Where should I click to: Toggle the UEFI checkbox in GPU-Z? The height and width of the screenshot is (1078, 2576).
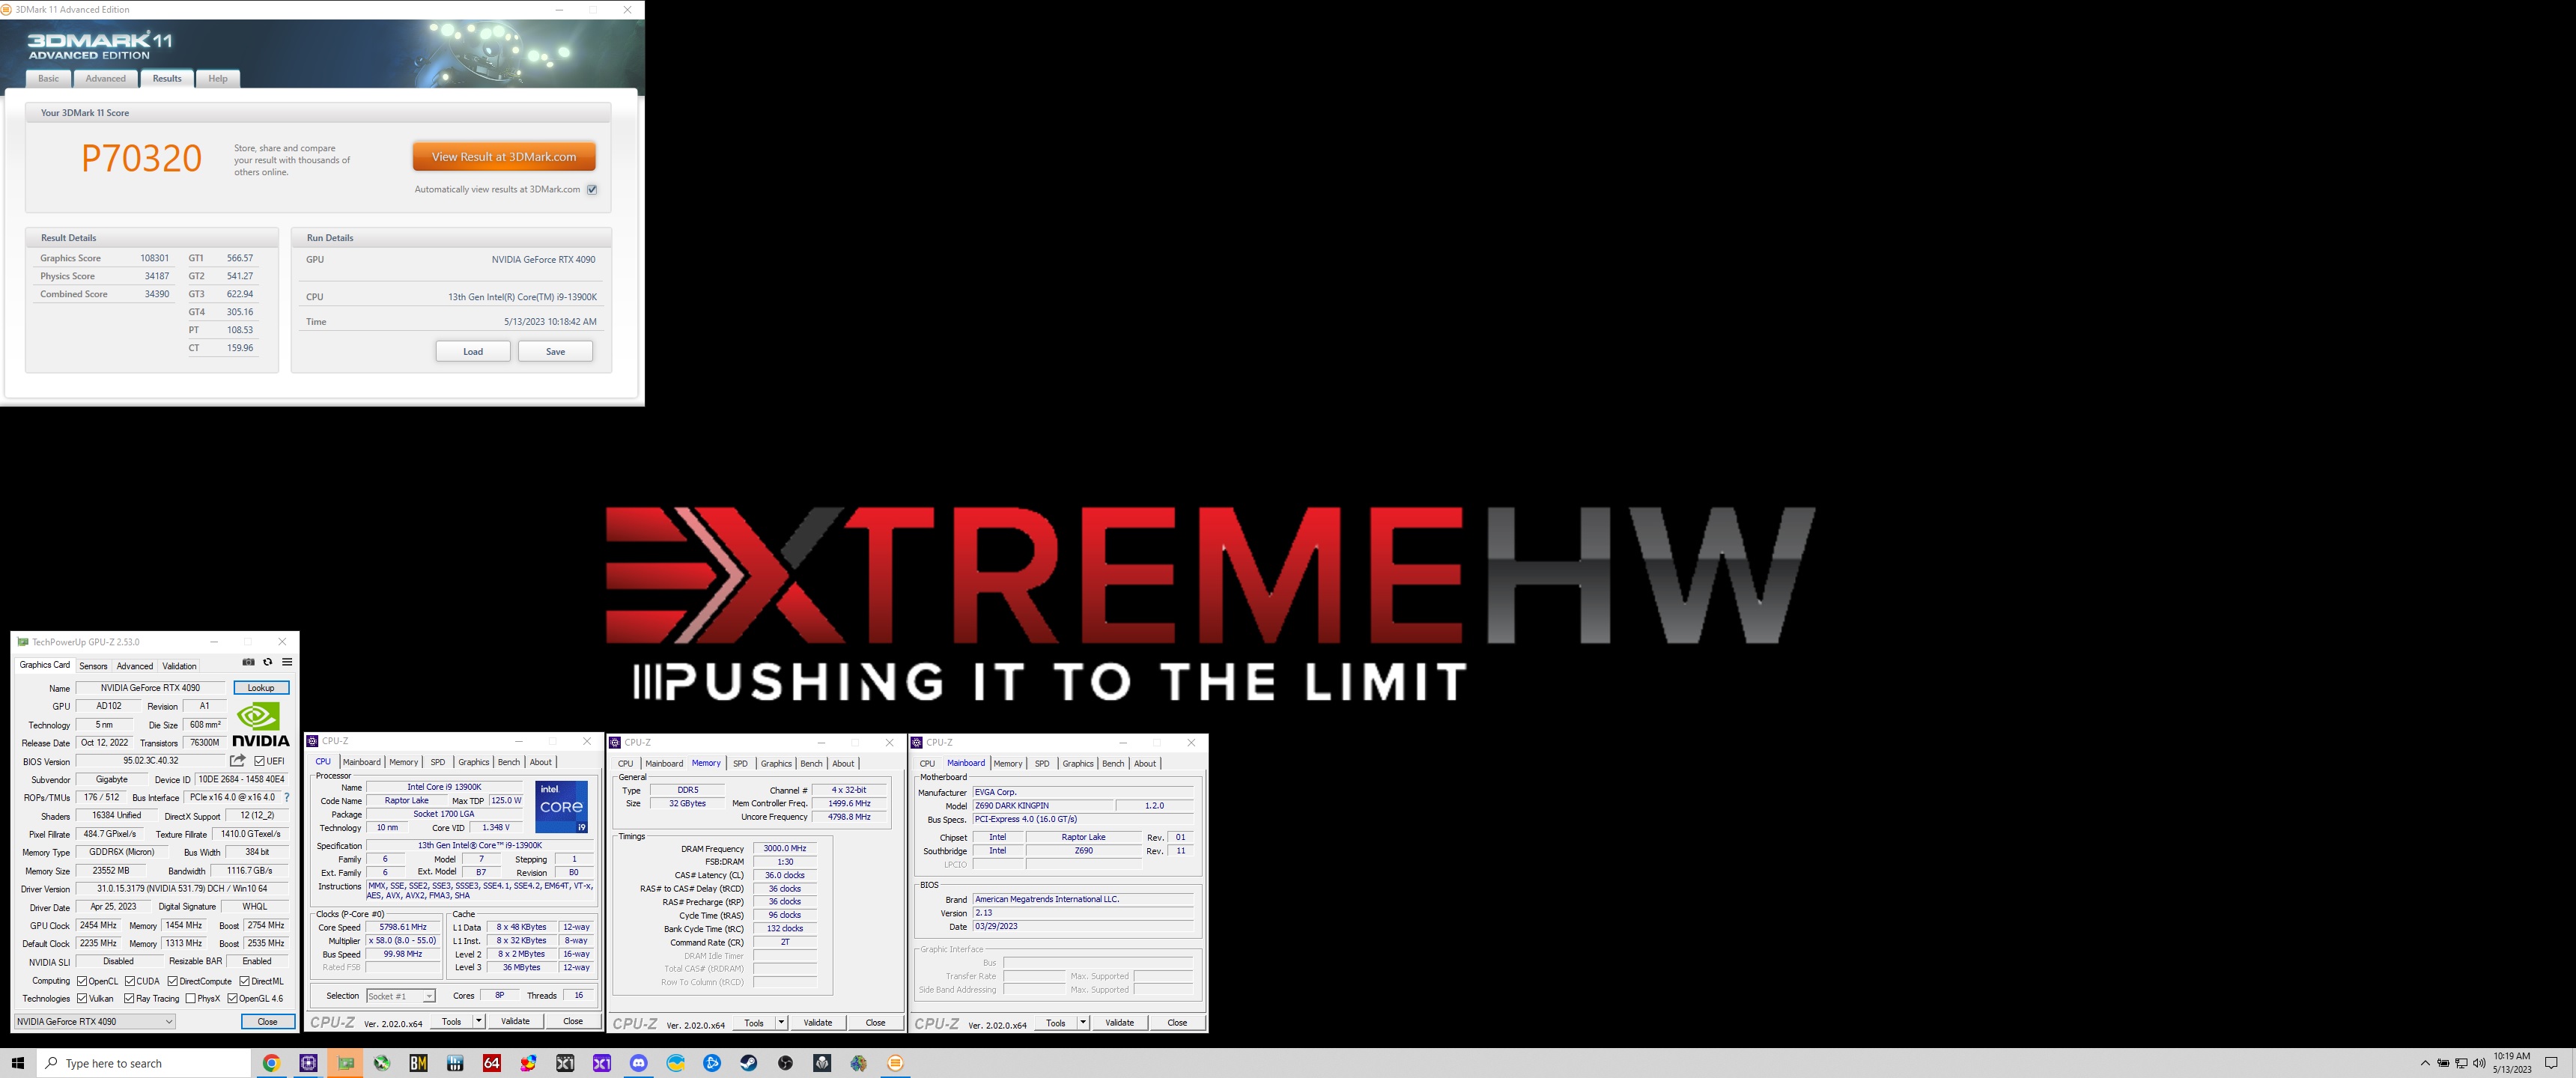coord(259,761)
